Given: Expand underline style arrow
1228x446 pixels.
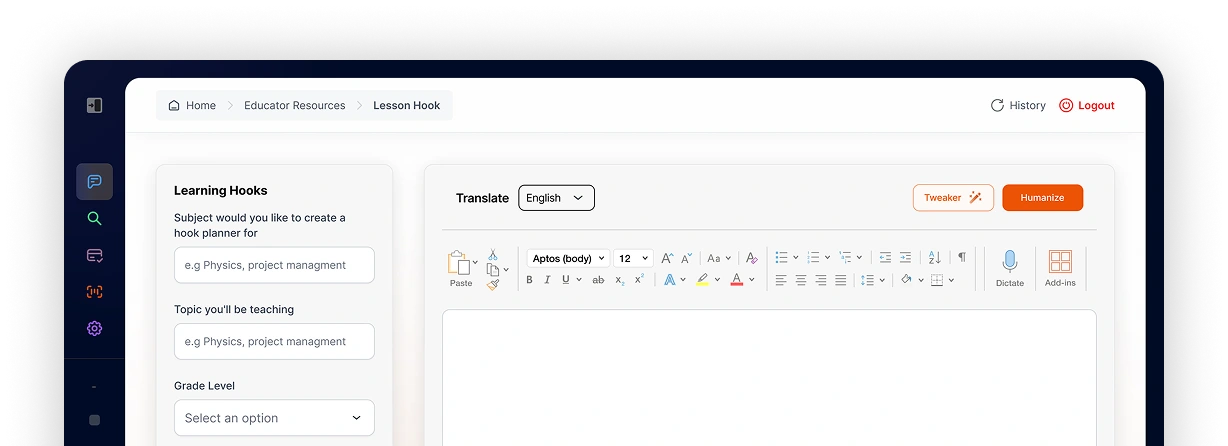Looking at the screenshot, I should (x=579, y=280).
